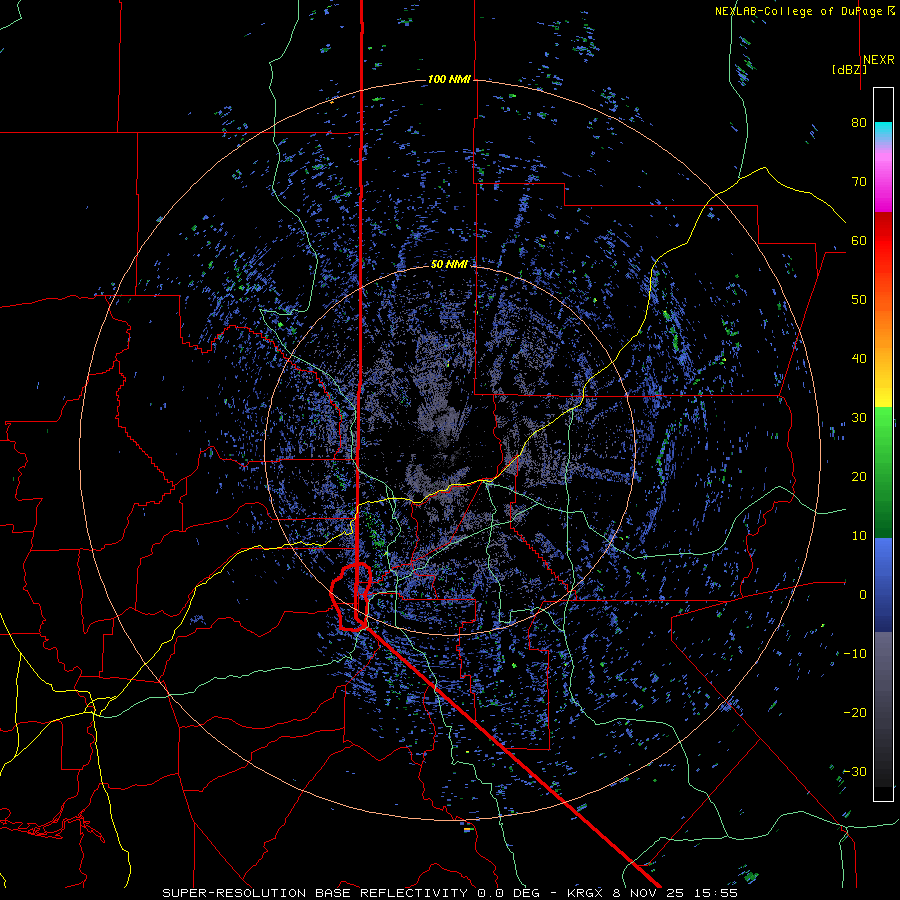This screenshot has height=900, width=900.
Task: Click the -20 dBZ value on the scale
Action: click(855, 712)
